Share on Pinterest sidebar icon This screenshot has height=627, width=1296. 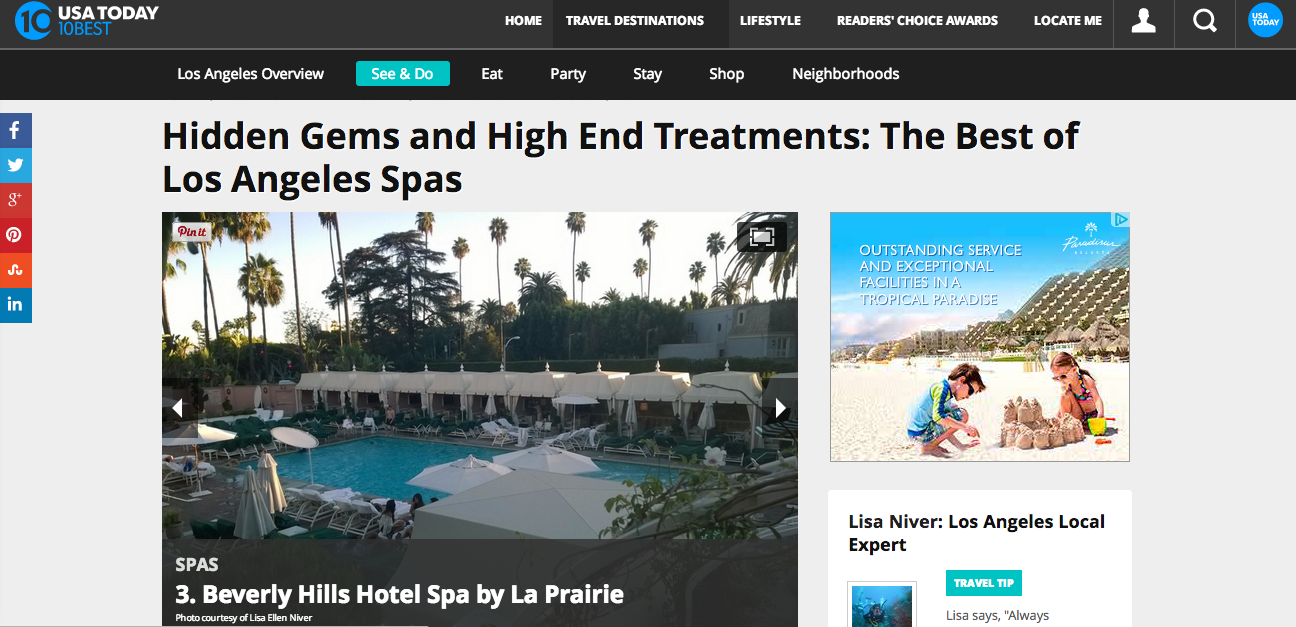[16, 235]
